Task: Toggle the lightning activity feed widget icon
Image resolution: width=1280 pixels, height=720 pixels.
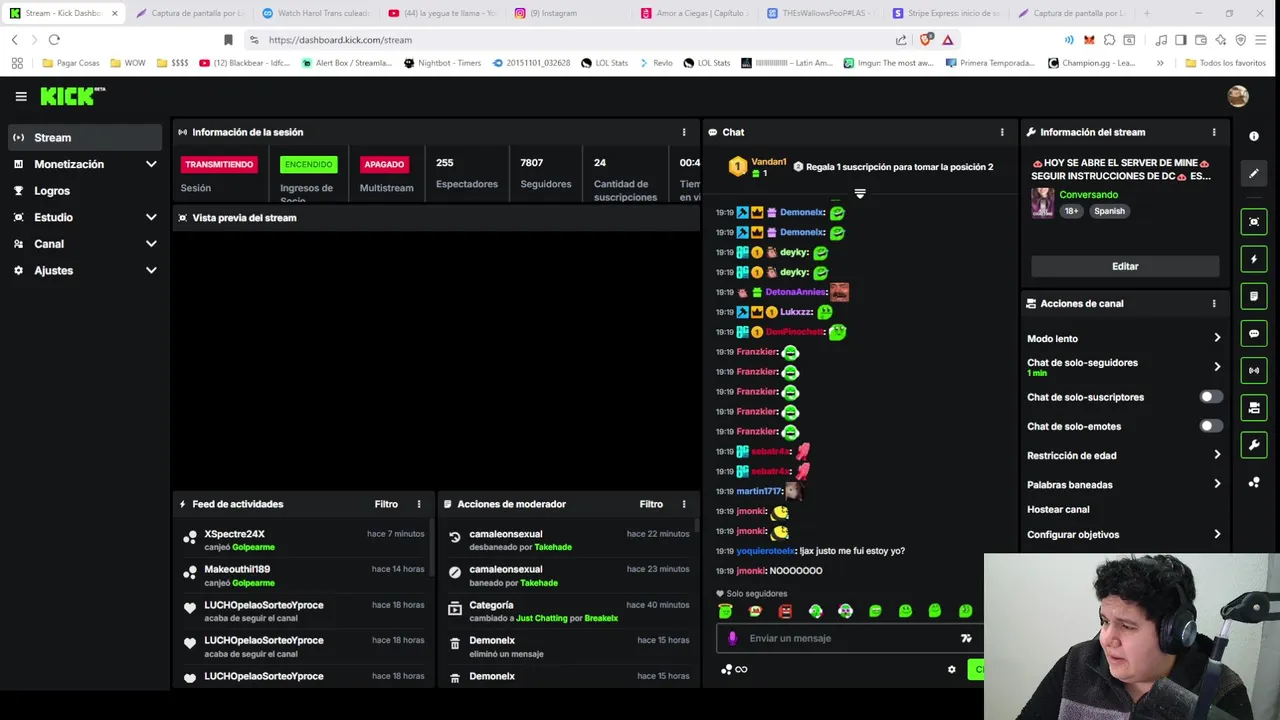Action: (x=1254, y=259)
